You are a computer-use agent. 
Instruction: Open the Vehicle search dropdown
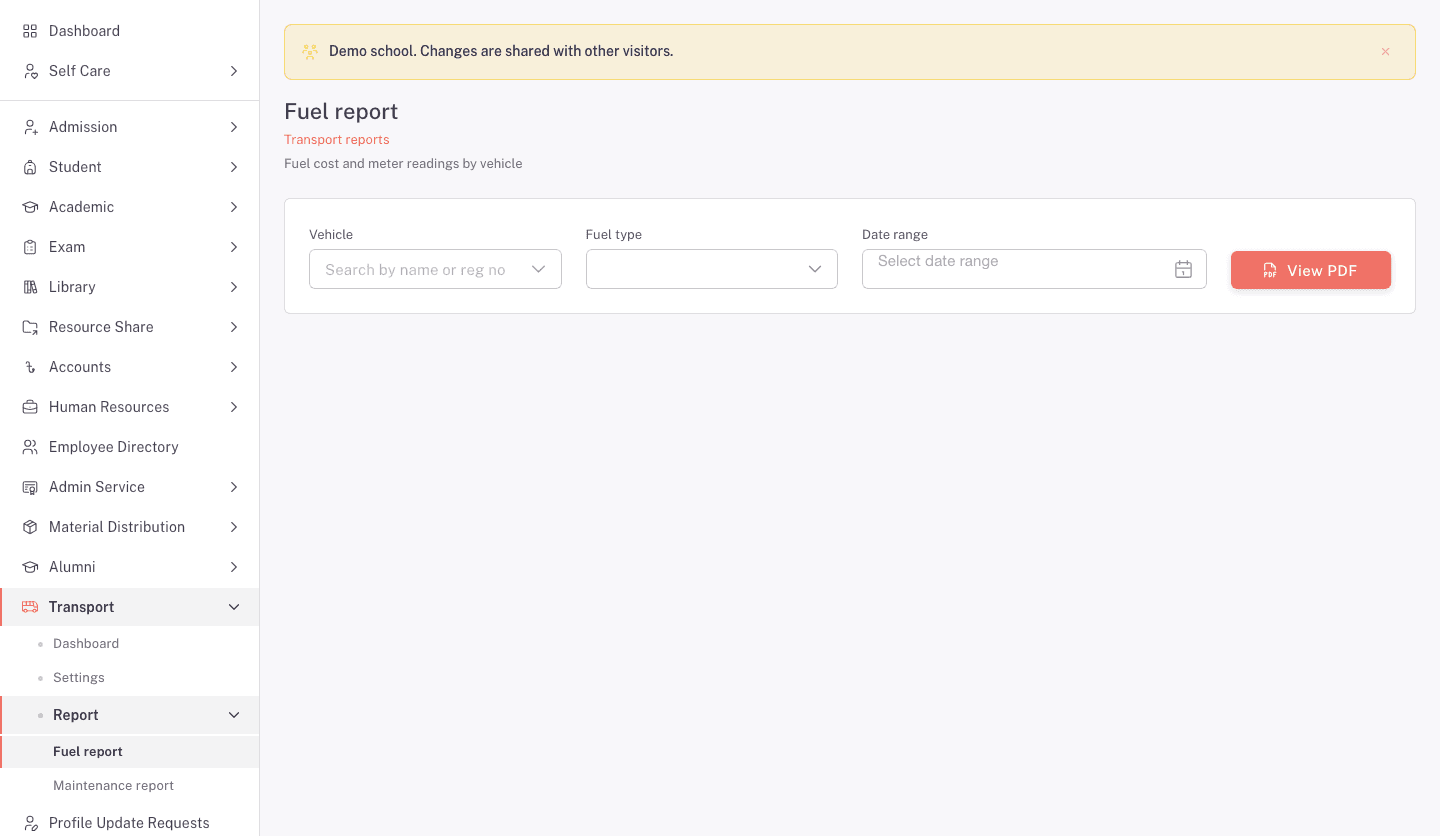tap(435, 269)
